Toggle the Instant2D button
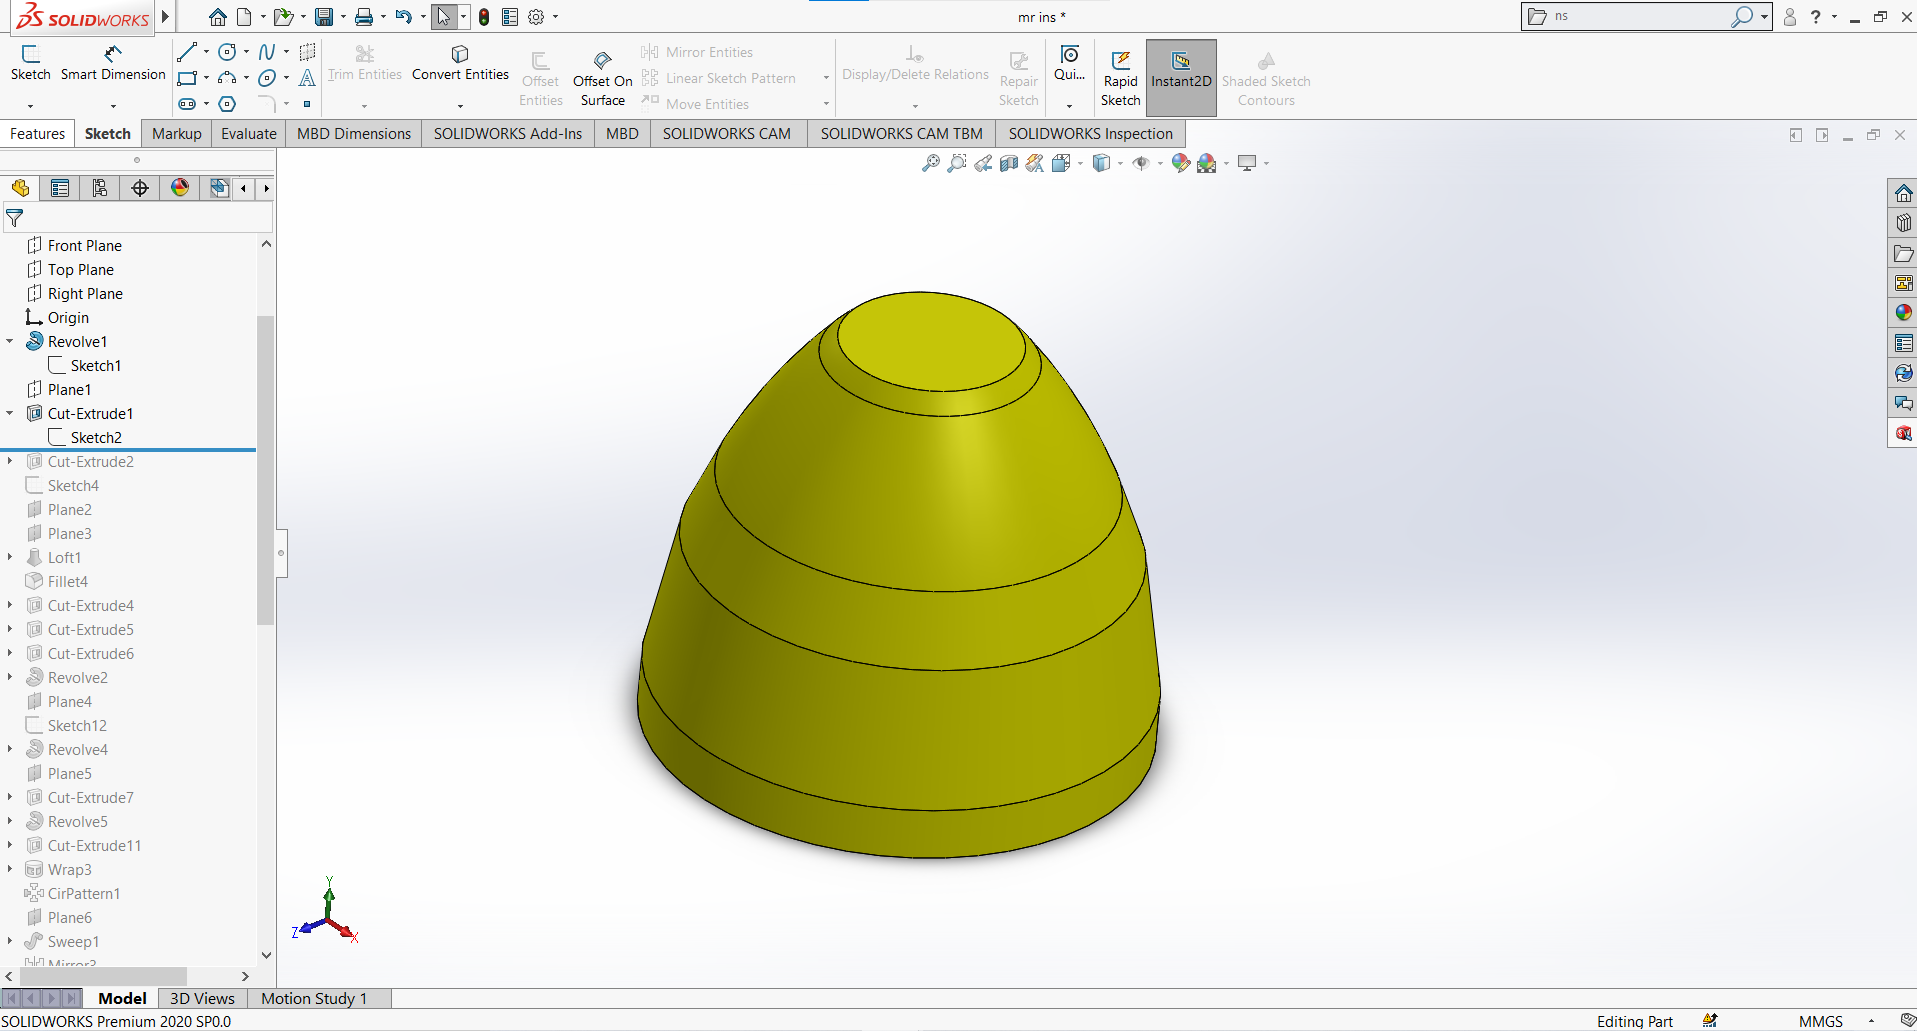This screenshot has width=1917, height=1031. [x=1181, y=78]
